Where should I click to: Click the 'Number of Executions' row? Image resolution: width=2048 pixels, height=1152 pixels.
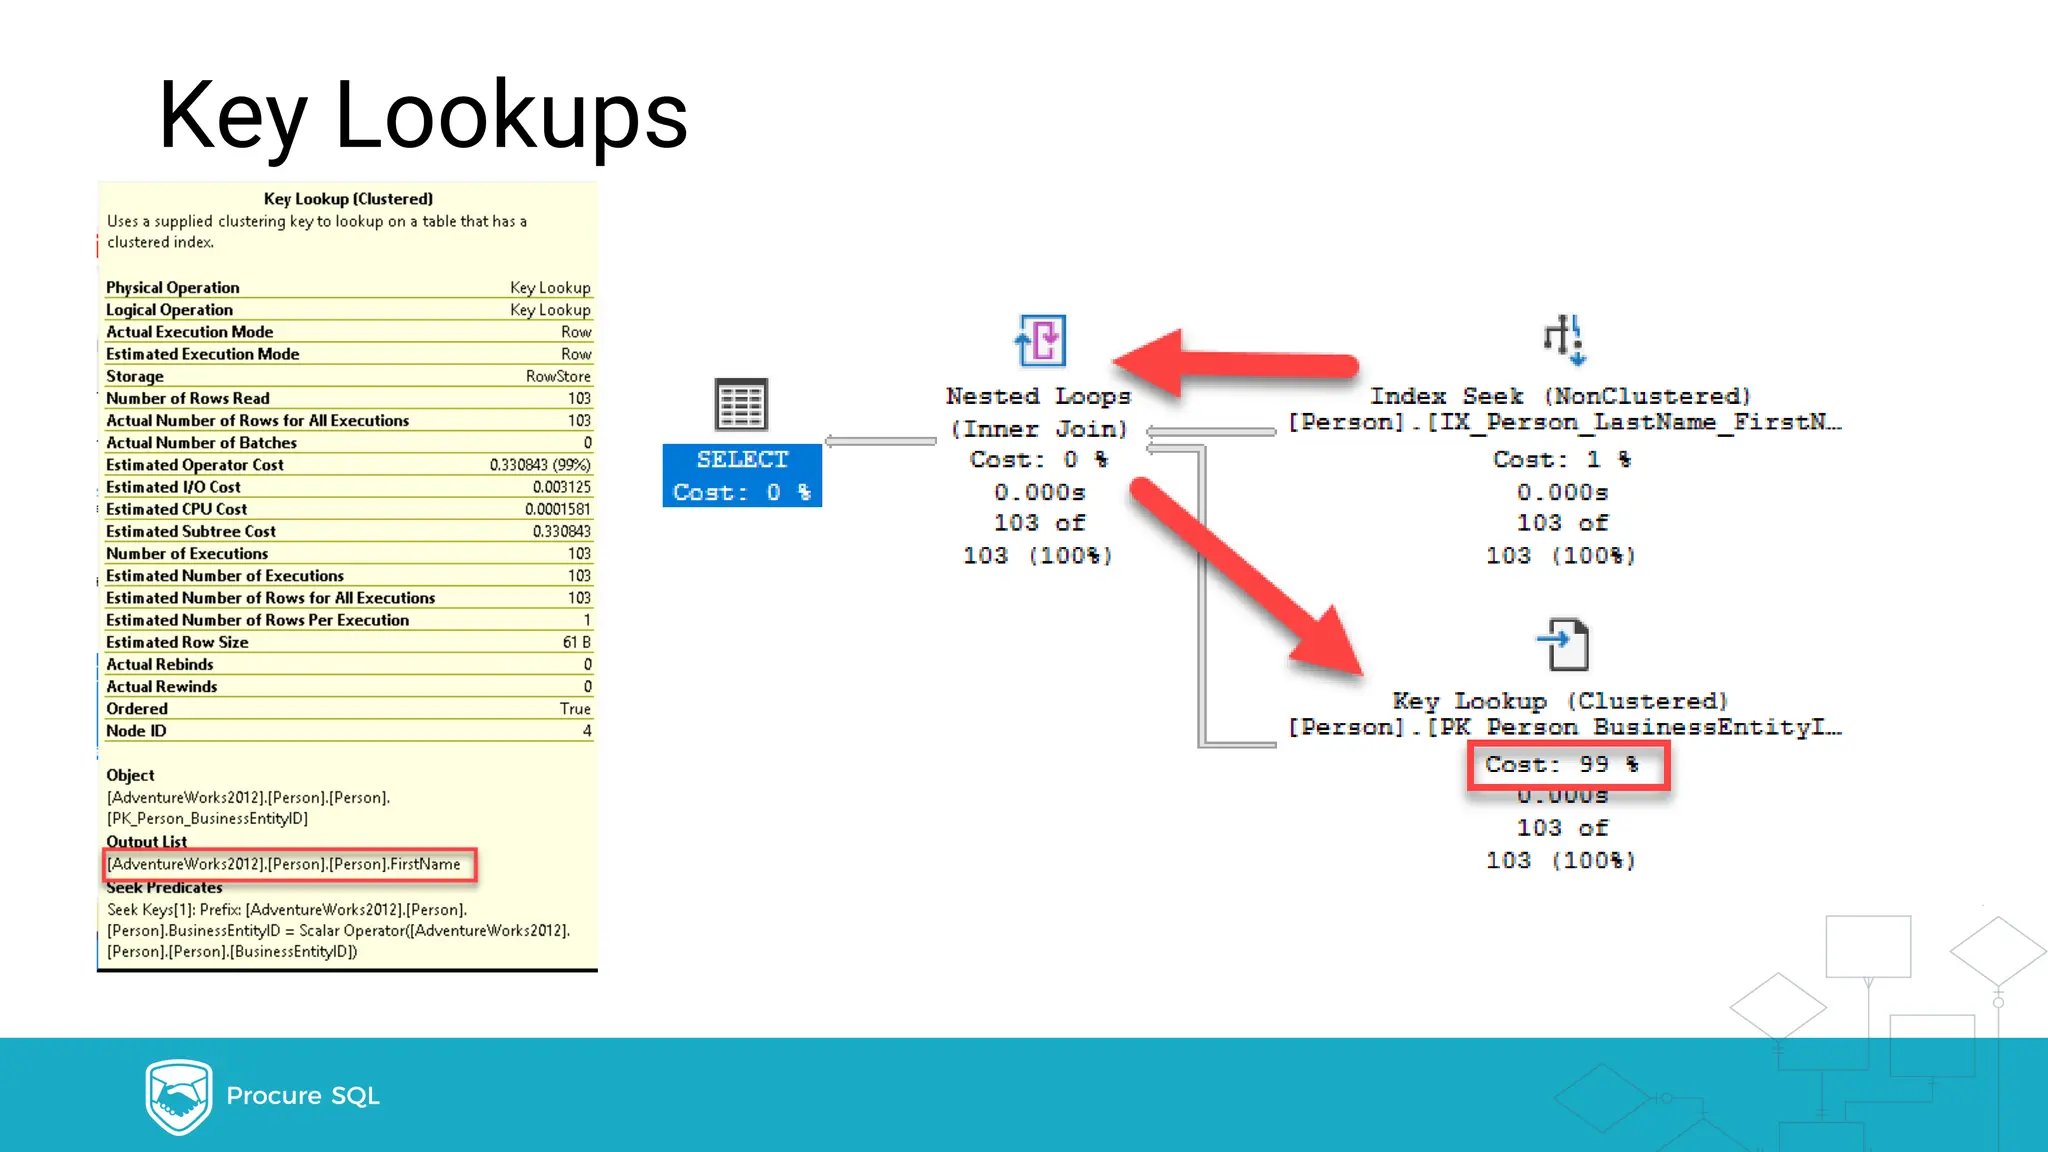pos(348,554)
